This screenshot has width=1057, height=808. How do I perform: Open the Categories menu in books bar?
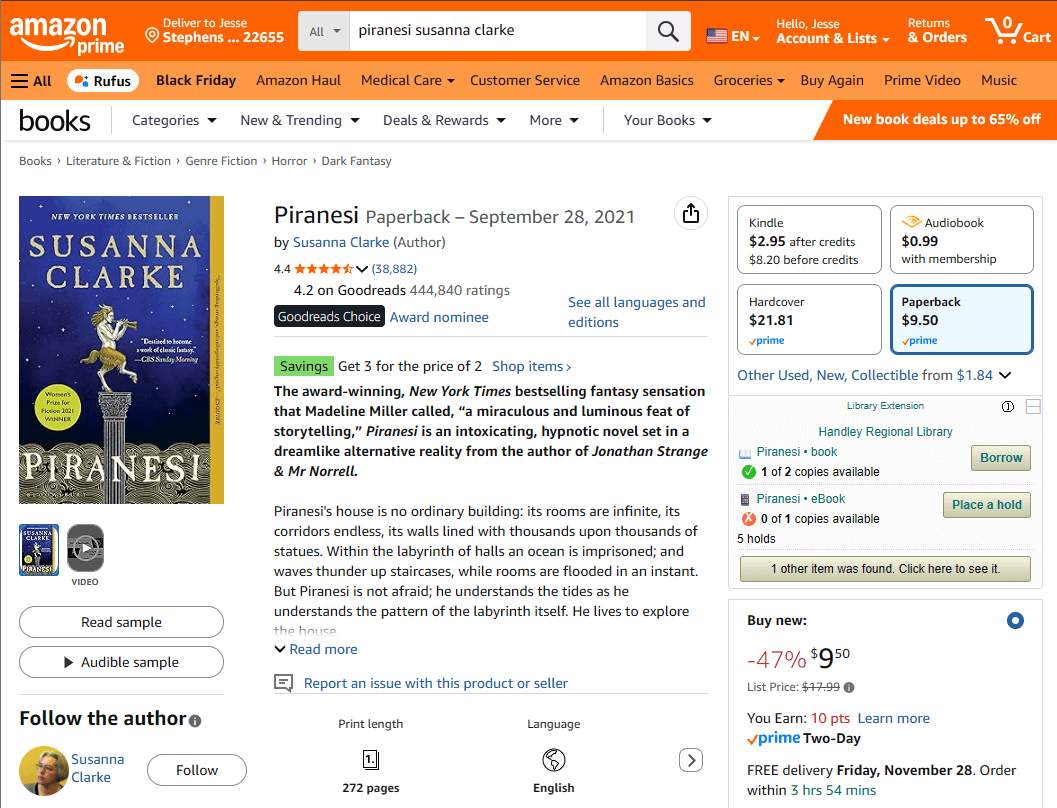[174, 120]
